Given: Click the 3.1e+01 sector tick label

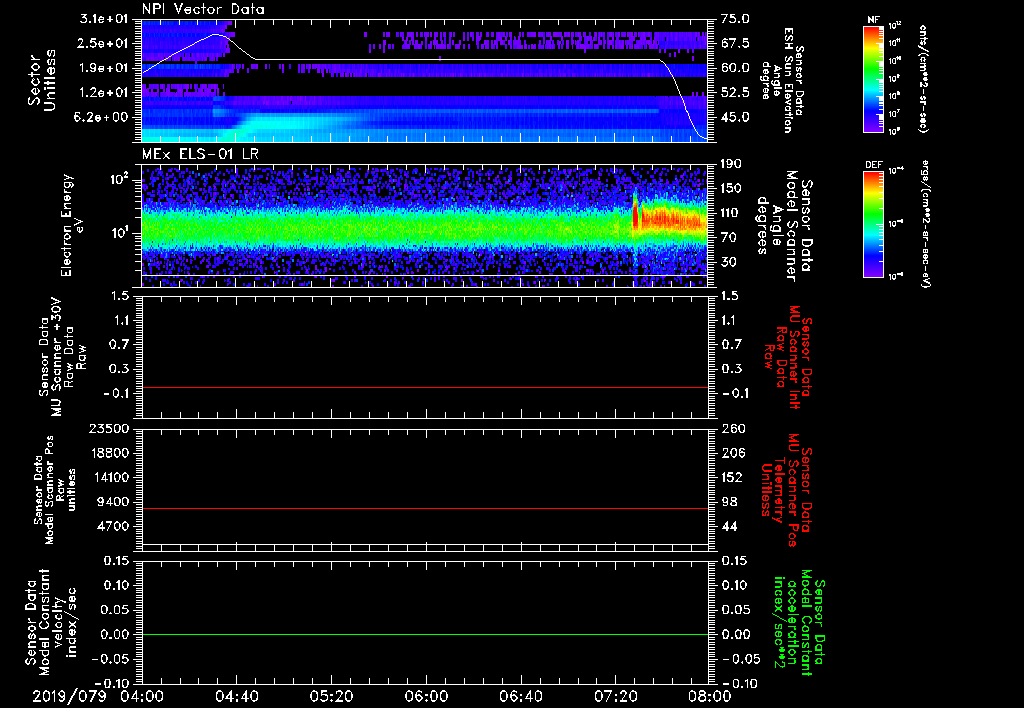Looking at the screenshot, I should [x=106, y=19].
